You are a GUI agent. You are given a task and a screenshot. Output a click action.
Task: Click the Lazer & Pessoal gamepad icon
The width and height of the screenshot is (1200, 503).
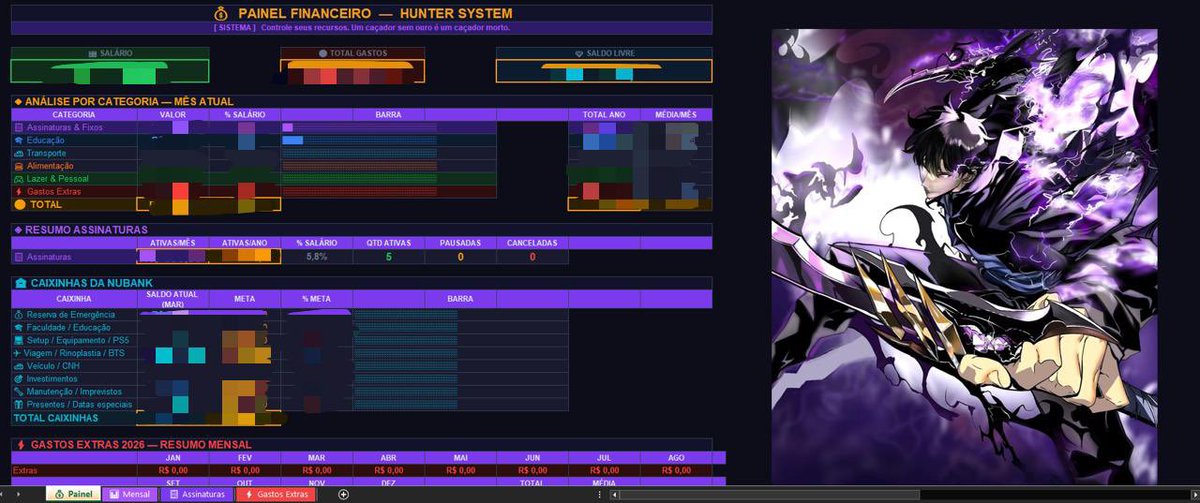pos(18,179)
